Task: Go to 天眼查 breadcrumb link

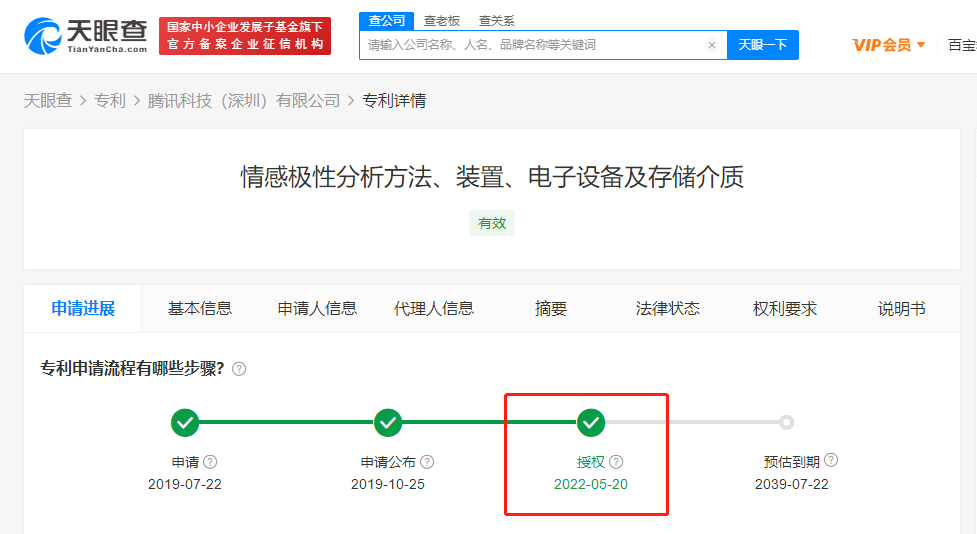Action: [48, 100]
